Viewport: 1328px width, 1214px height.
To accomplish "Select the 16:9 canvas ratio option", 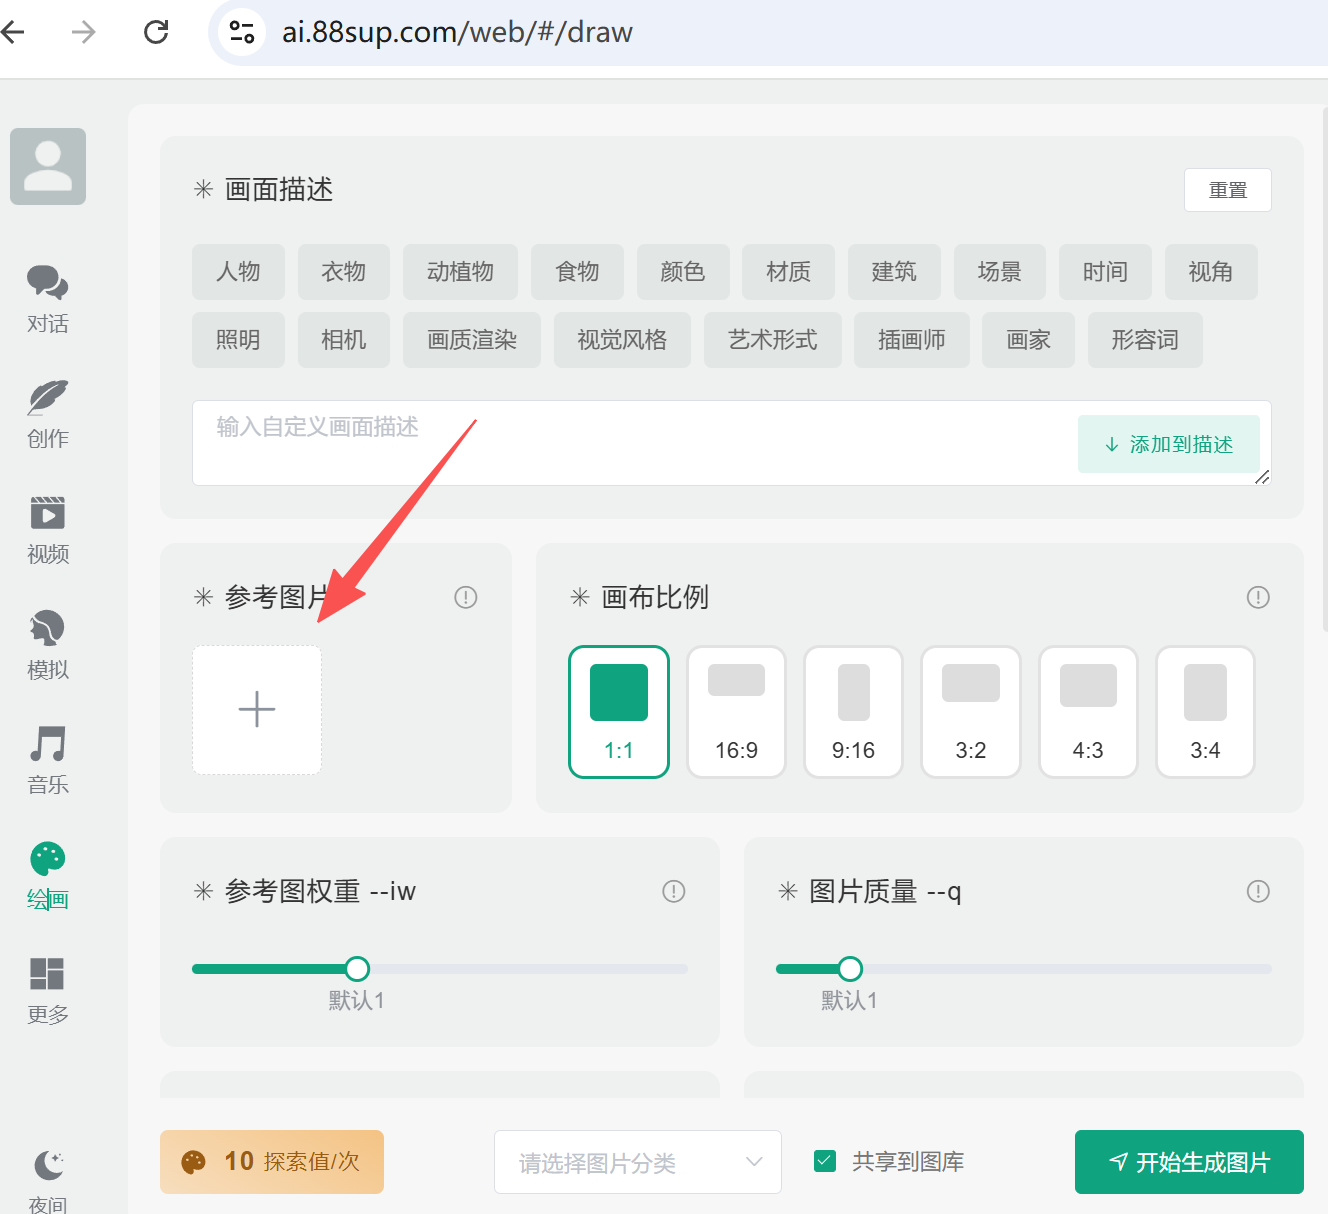I will coord(736,711).
